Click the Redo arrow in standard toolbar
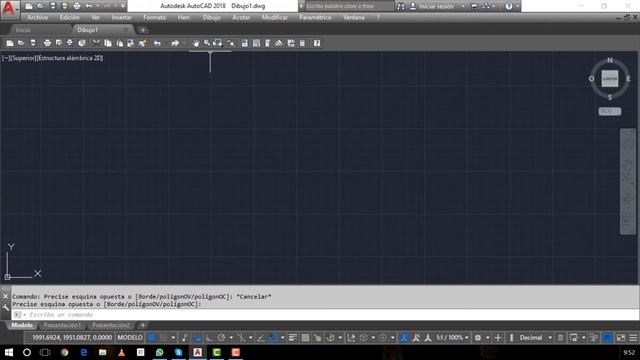 [x=175, y=43]
